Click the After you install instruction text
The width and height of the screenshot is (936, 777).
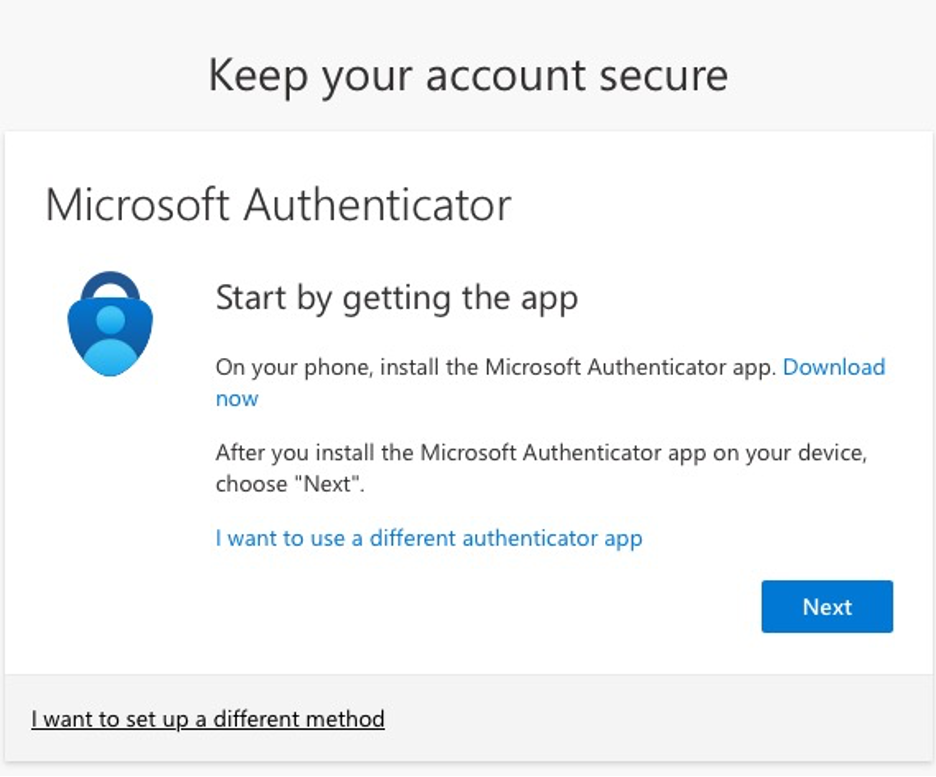click(x=541, y=468)
